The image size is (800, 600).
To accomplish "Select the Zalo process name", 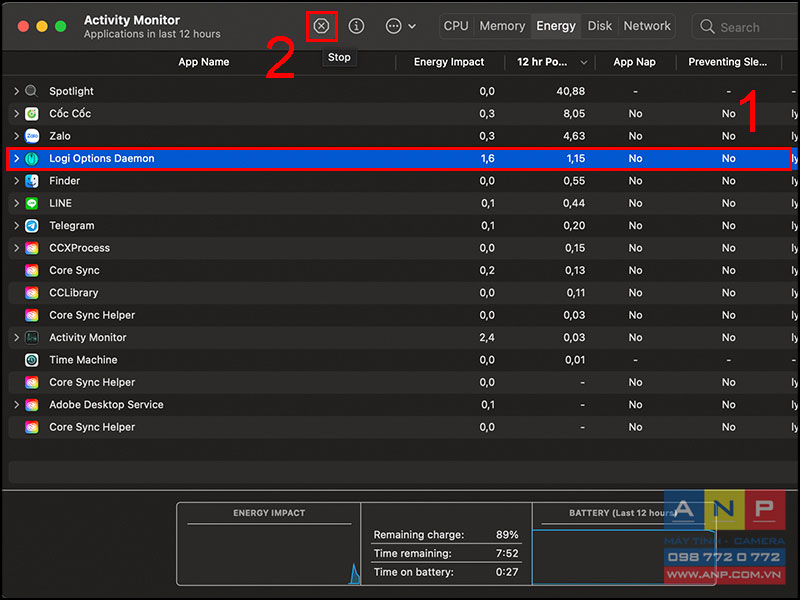I will tap(60, 136).
